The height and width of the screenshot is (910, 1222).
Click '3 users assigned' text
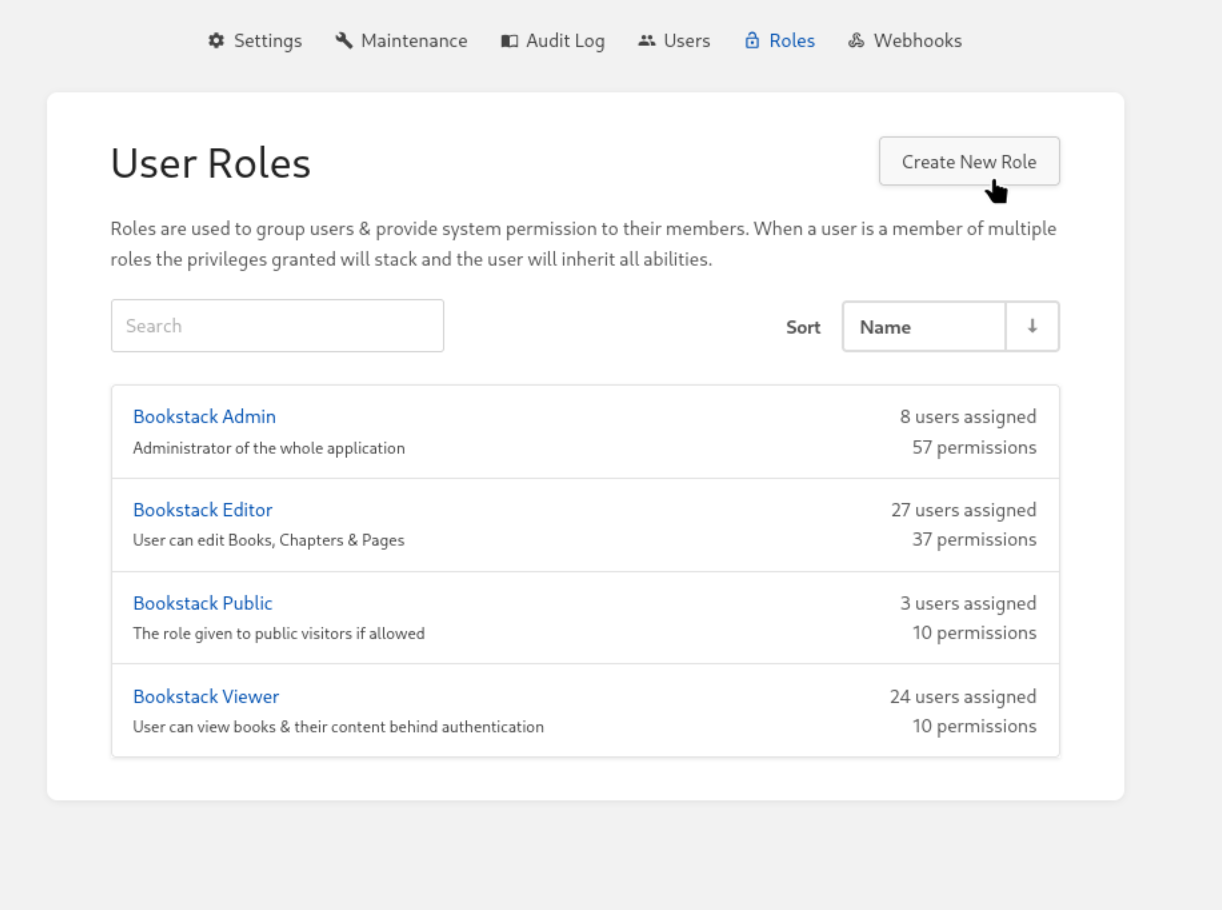pyautogui.click(x=968, y=603)
